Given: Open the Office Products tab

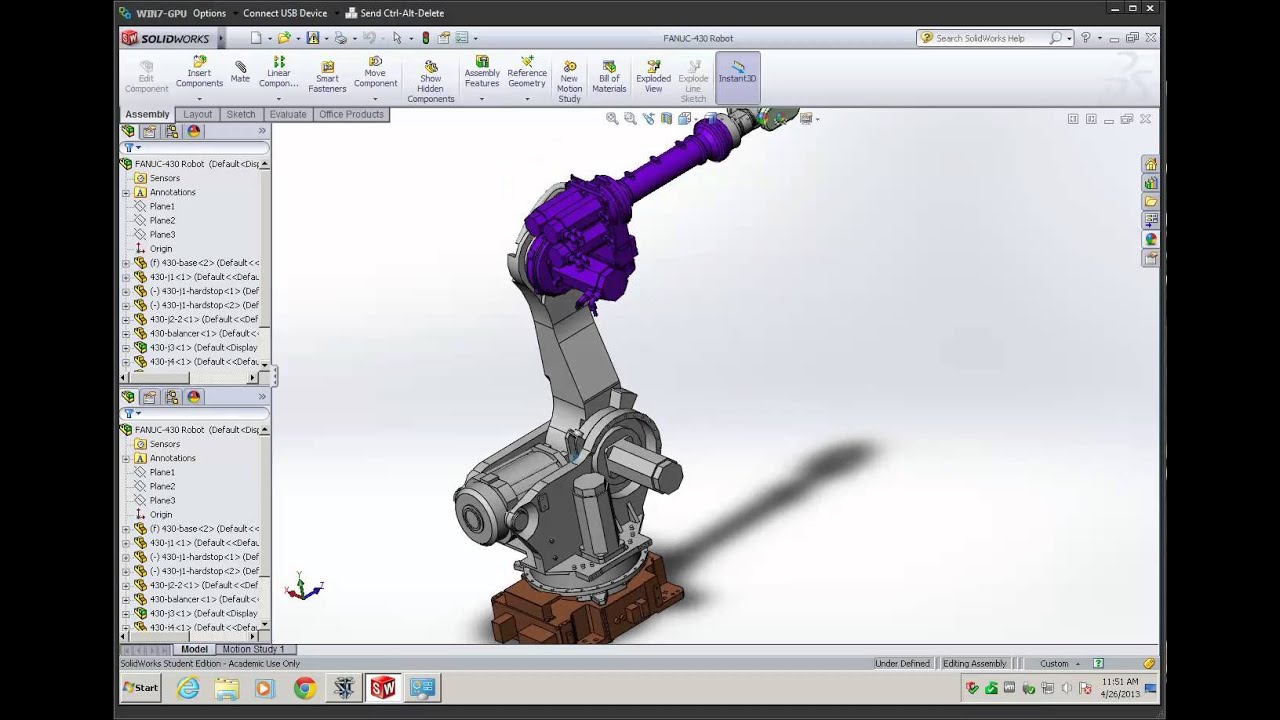Looking at the screenshot, I should coord(351,114).
